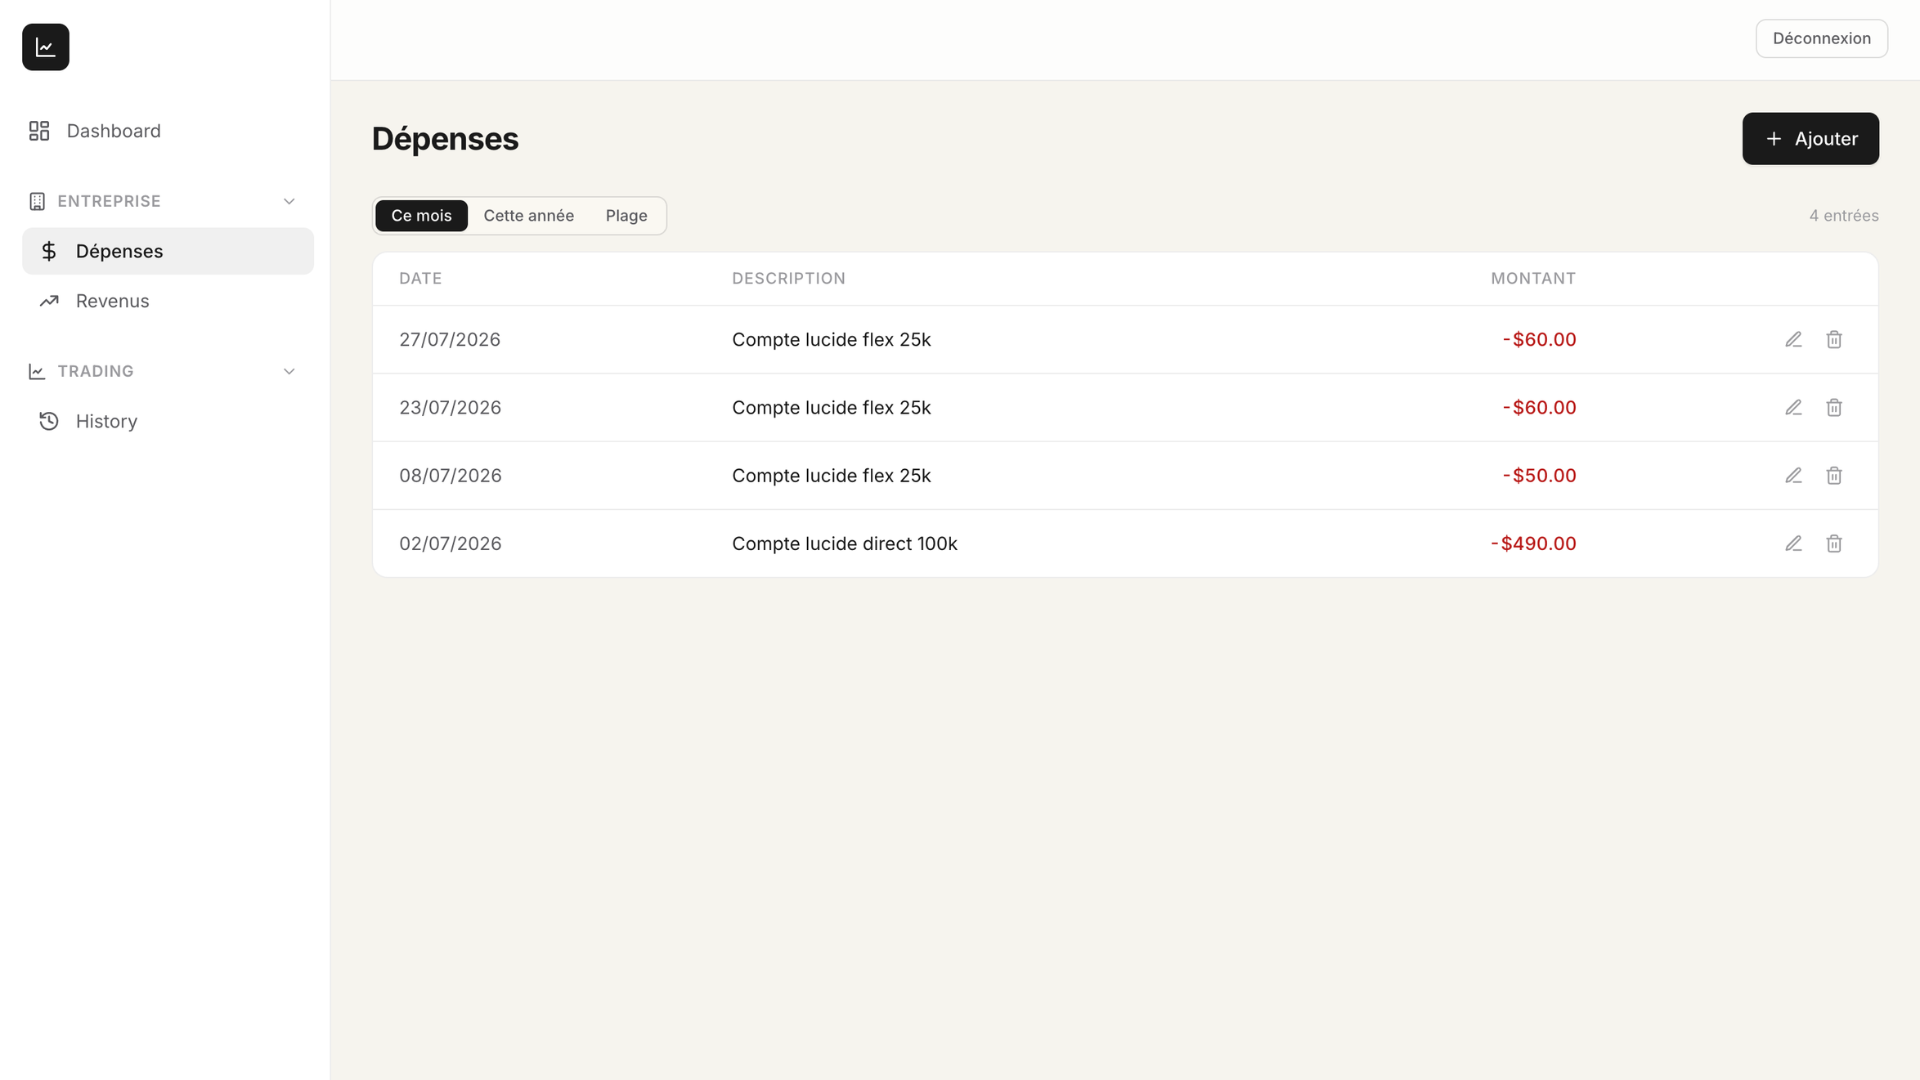Click the Dashboard grid icon
This screenshot has height=1080, width=1920.
[39, 131]
